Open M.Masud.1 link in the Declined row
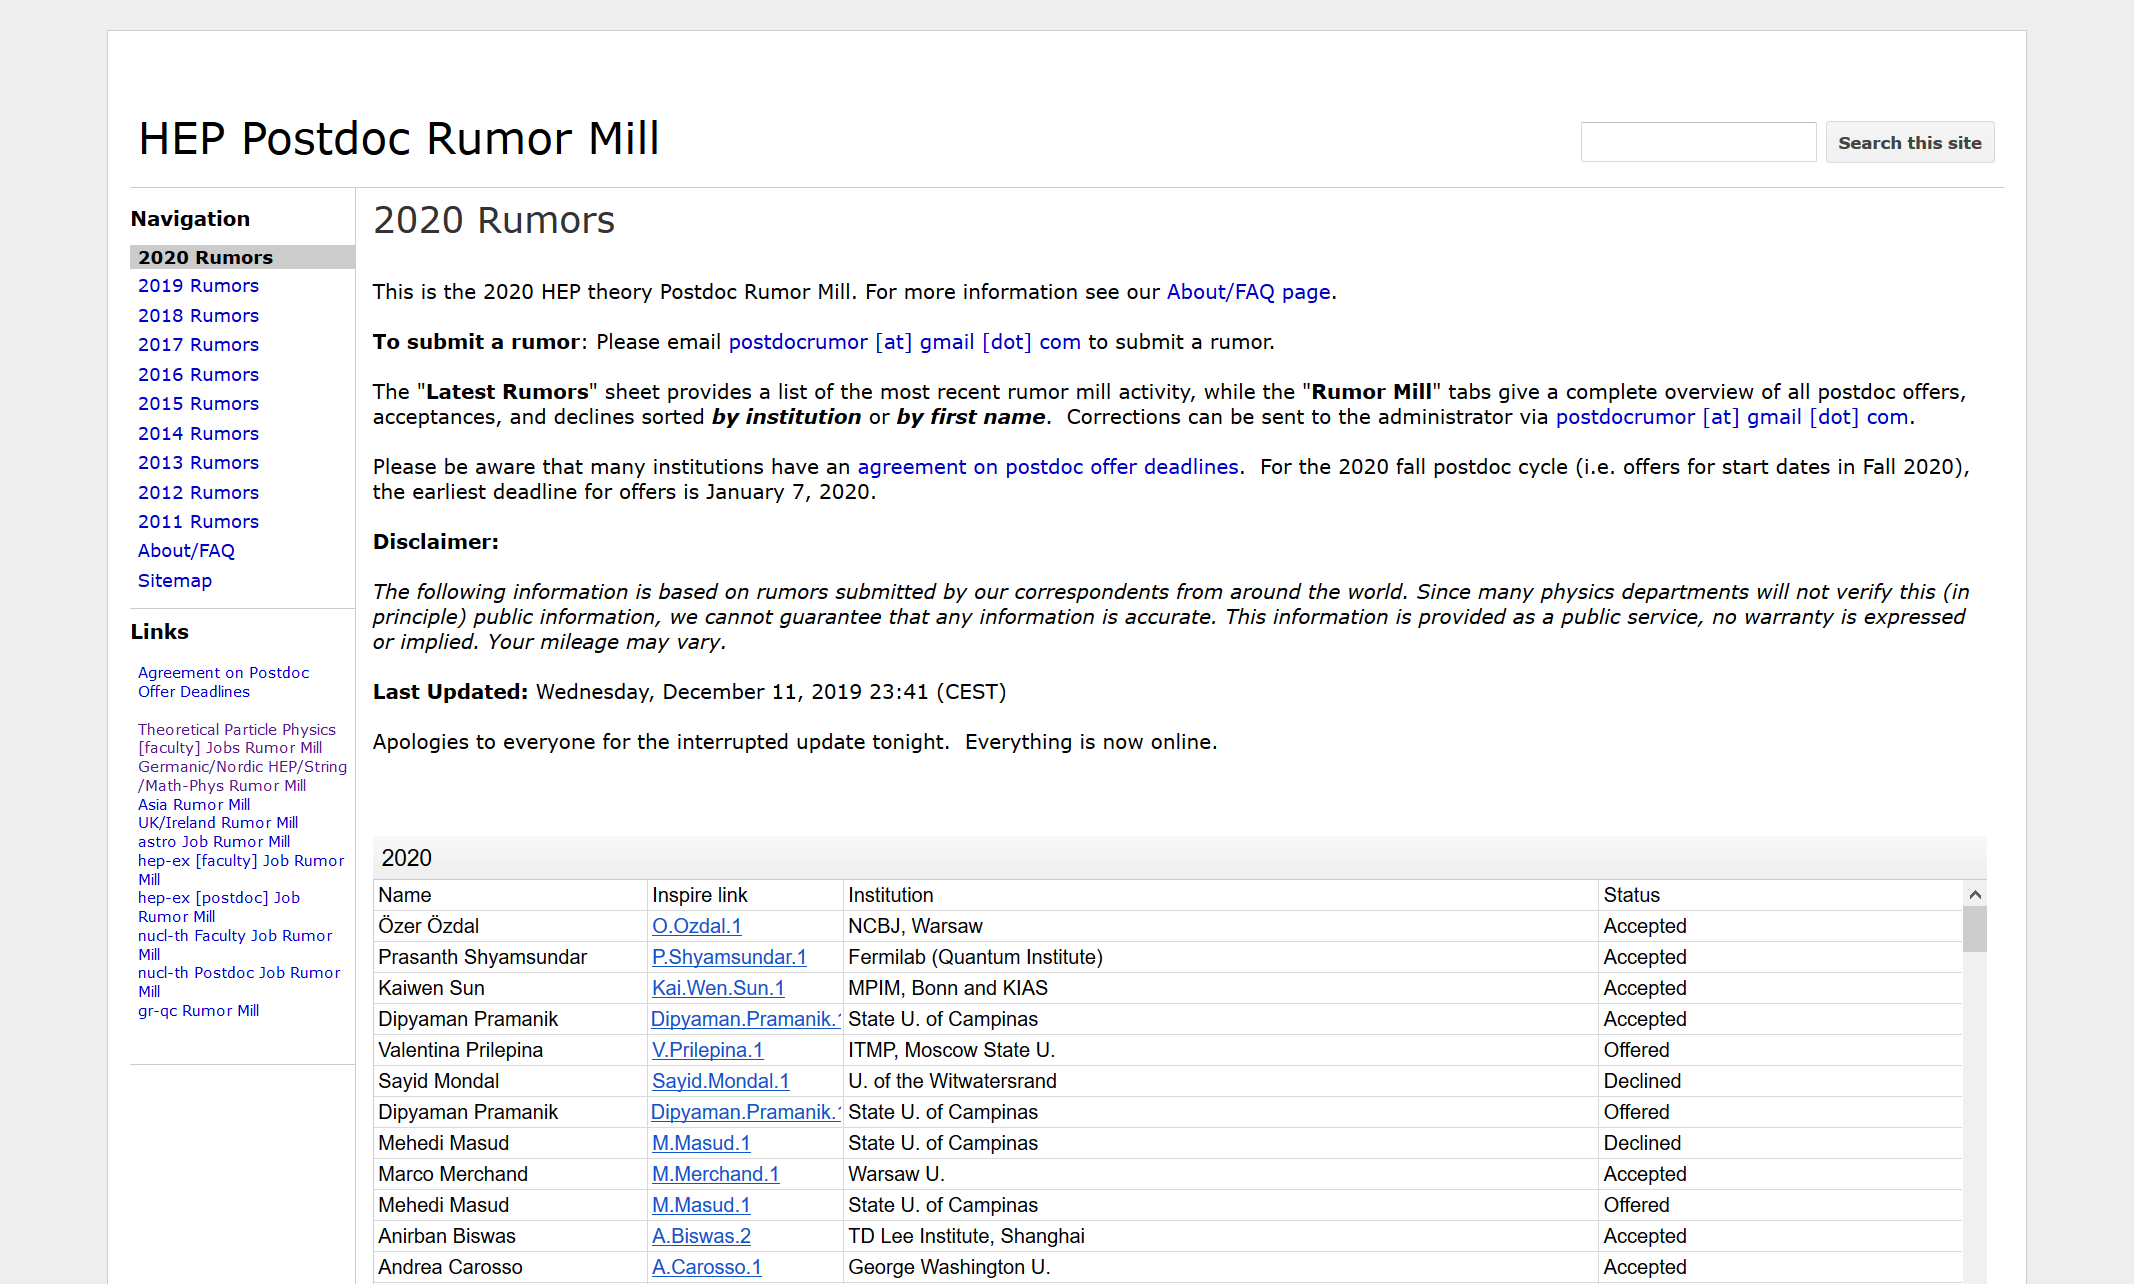The width and height of the screenshot is (2134, 1284). pos(701,1143)
